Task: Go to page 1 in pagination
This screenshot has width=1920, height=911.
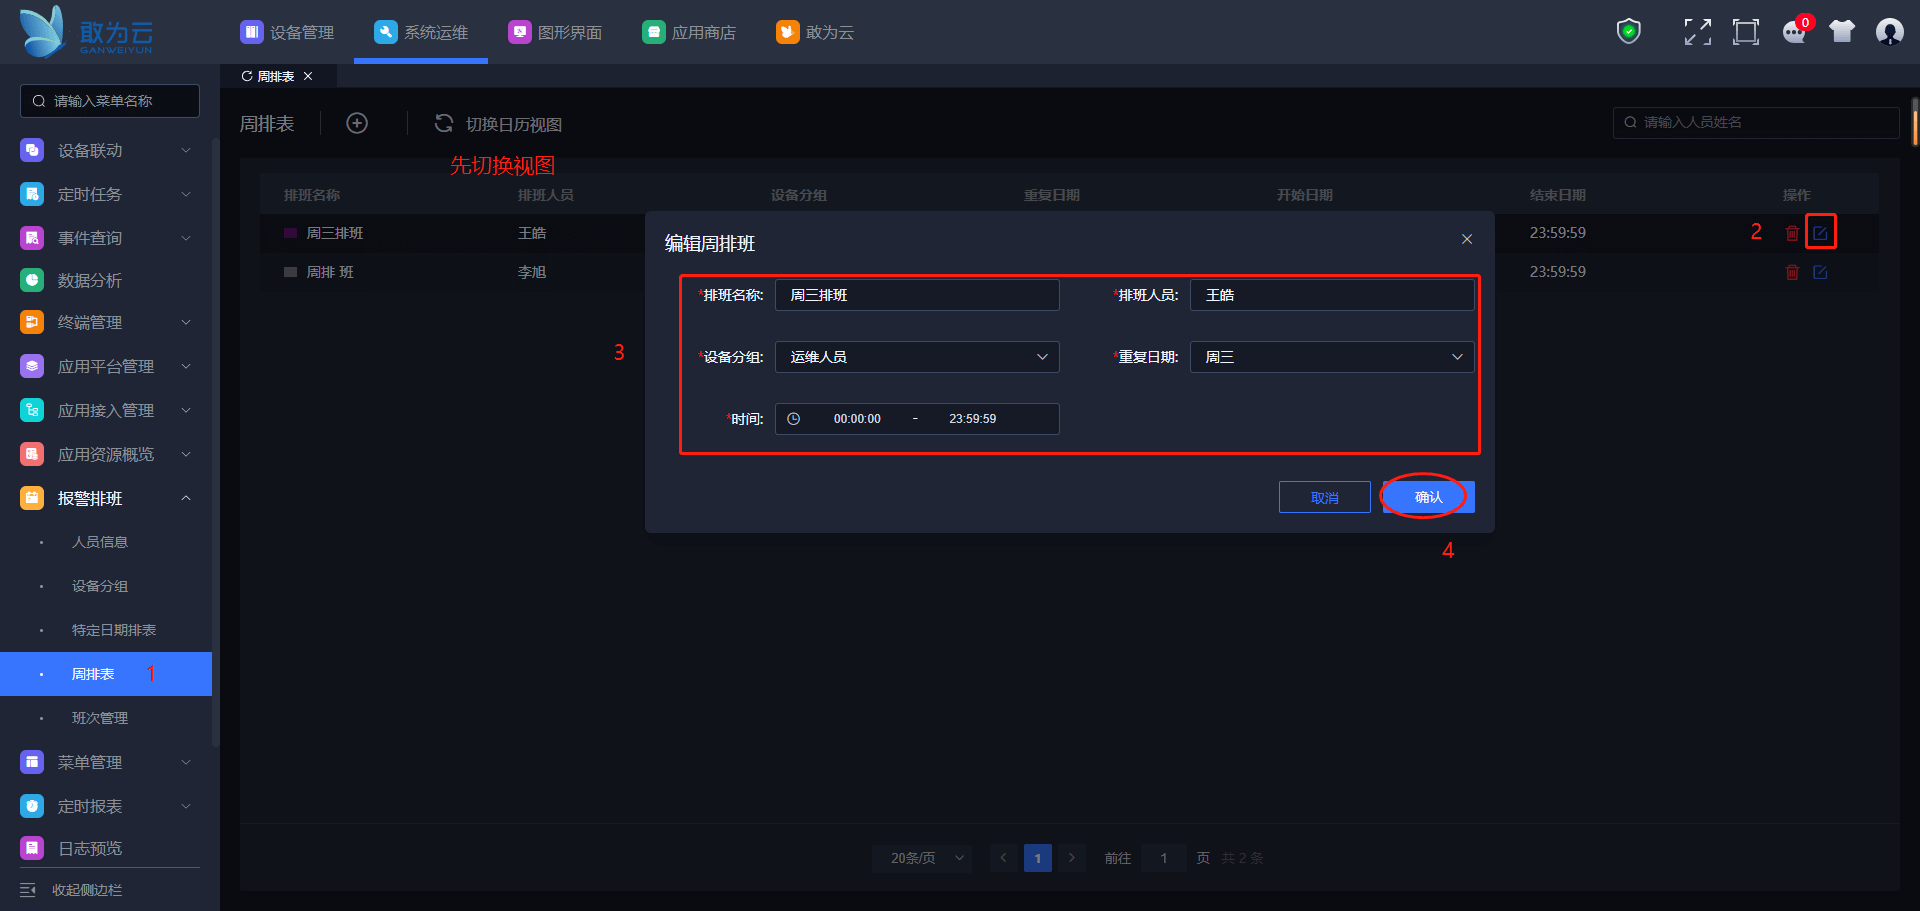Action: pos(1038,858)
